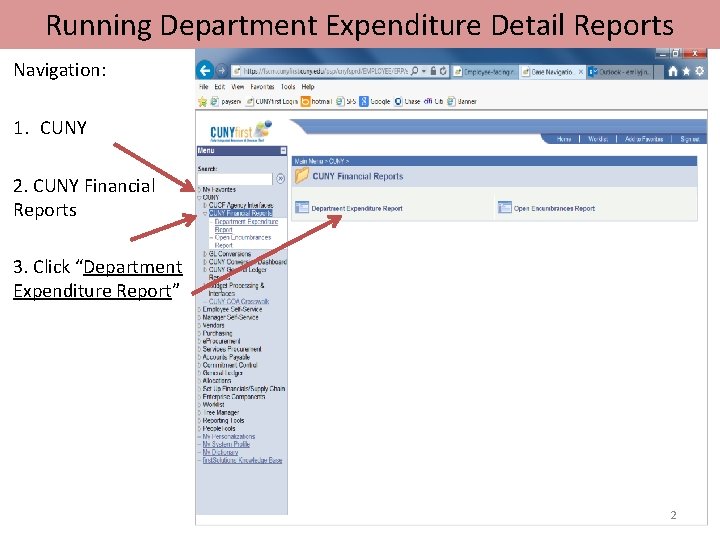Expand CUCF Agency Interfaces node
Viewport: 720px width, 540px height.
205,205
